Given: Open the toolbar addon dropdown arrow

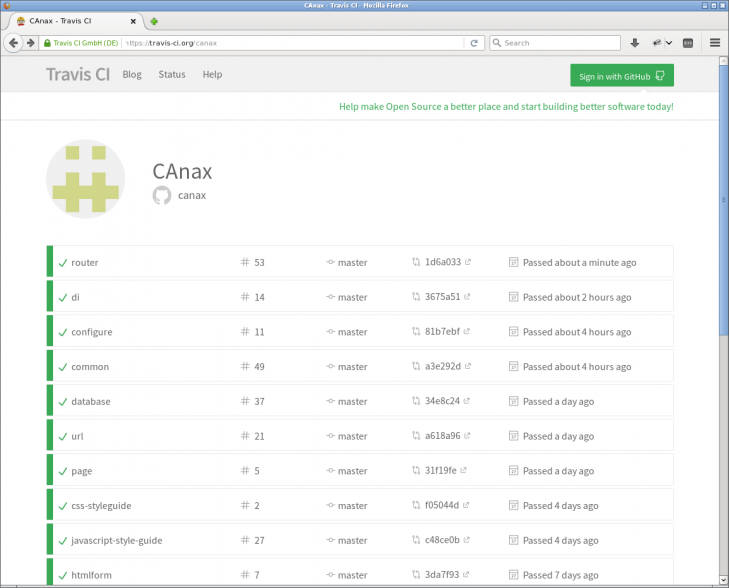Looking at the screenshot, I should point(669,43).
